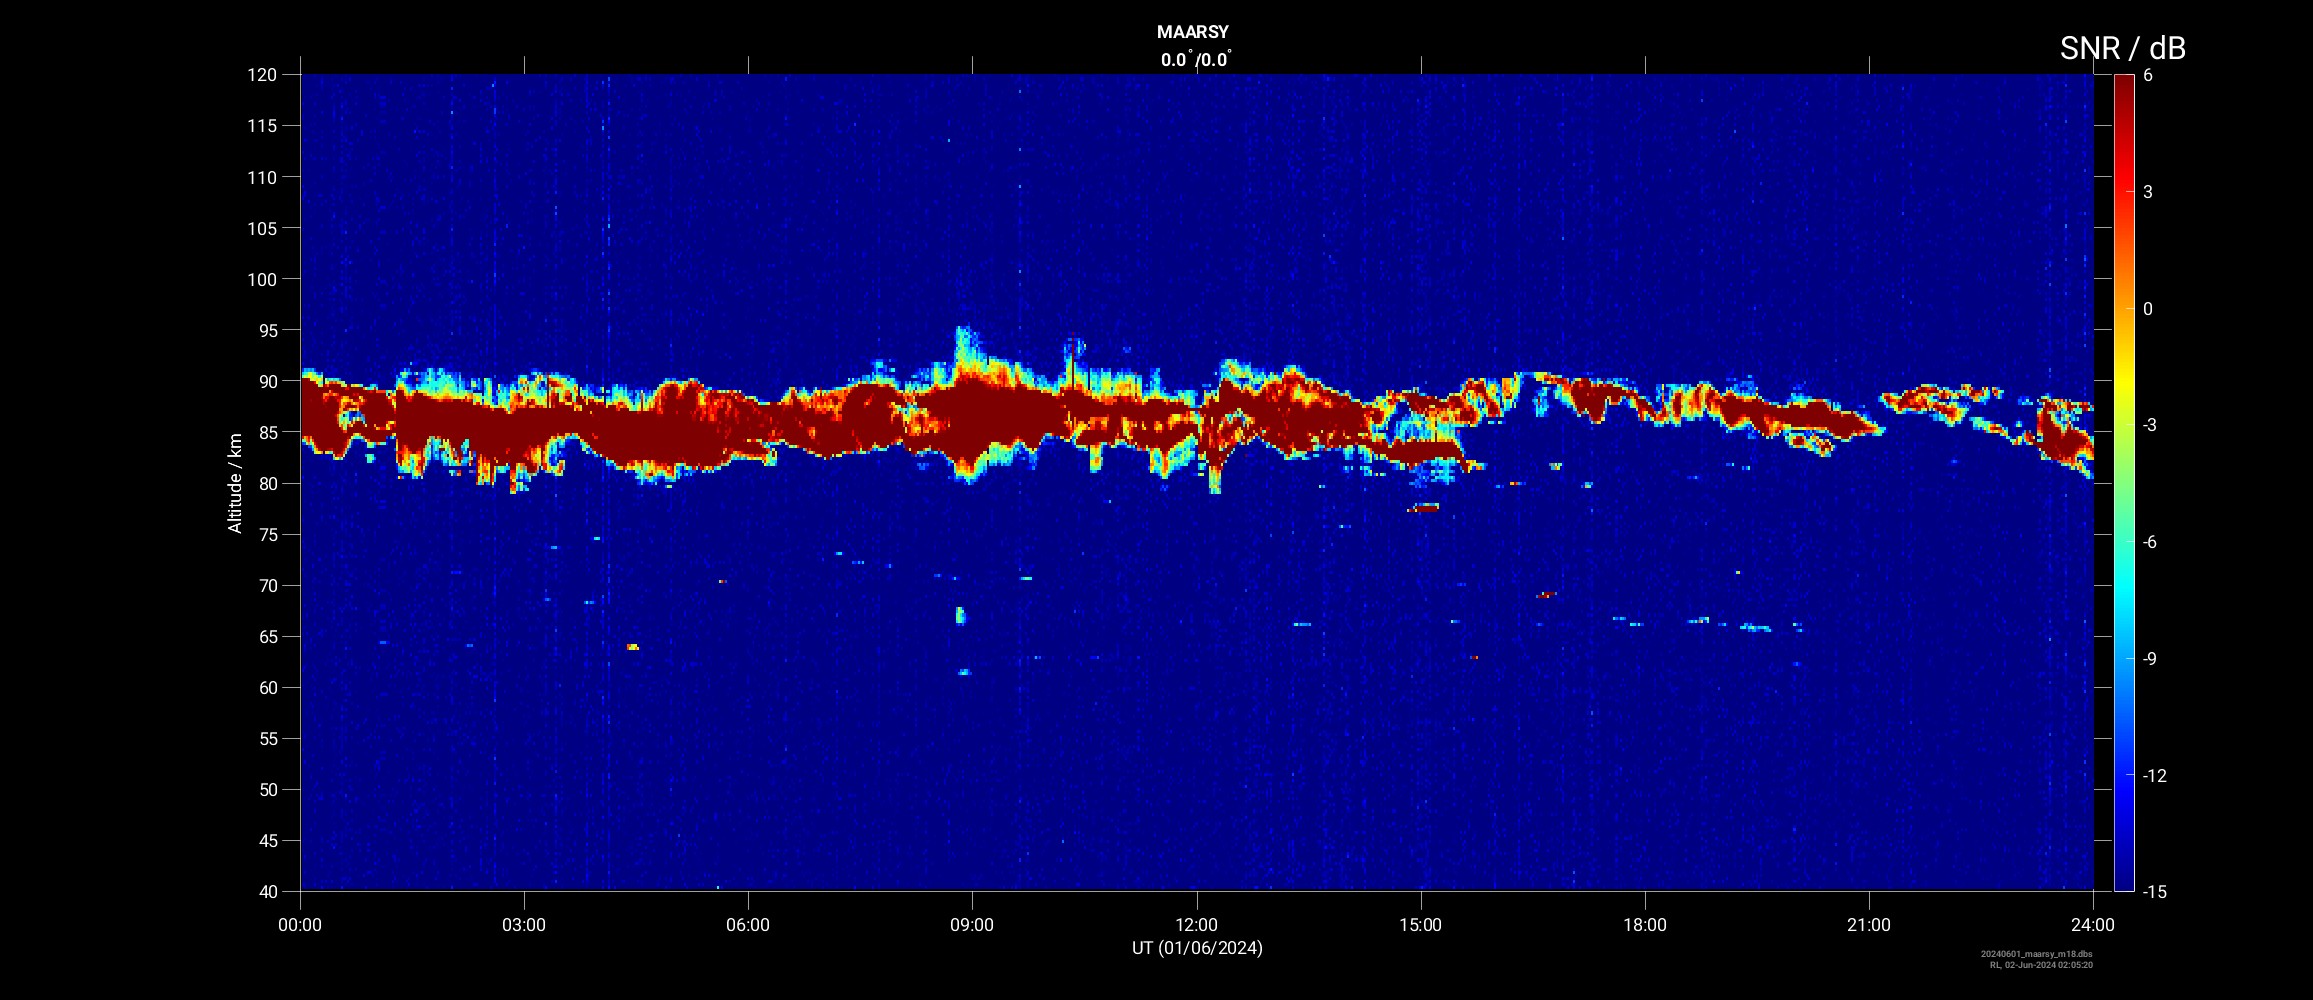2313x1000 pixels.
Task: Click the "09:00" time tick label
Action: (x=972, y=925)
